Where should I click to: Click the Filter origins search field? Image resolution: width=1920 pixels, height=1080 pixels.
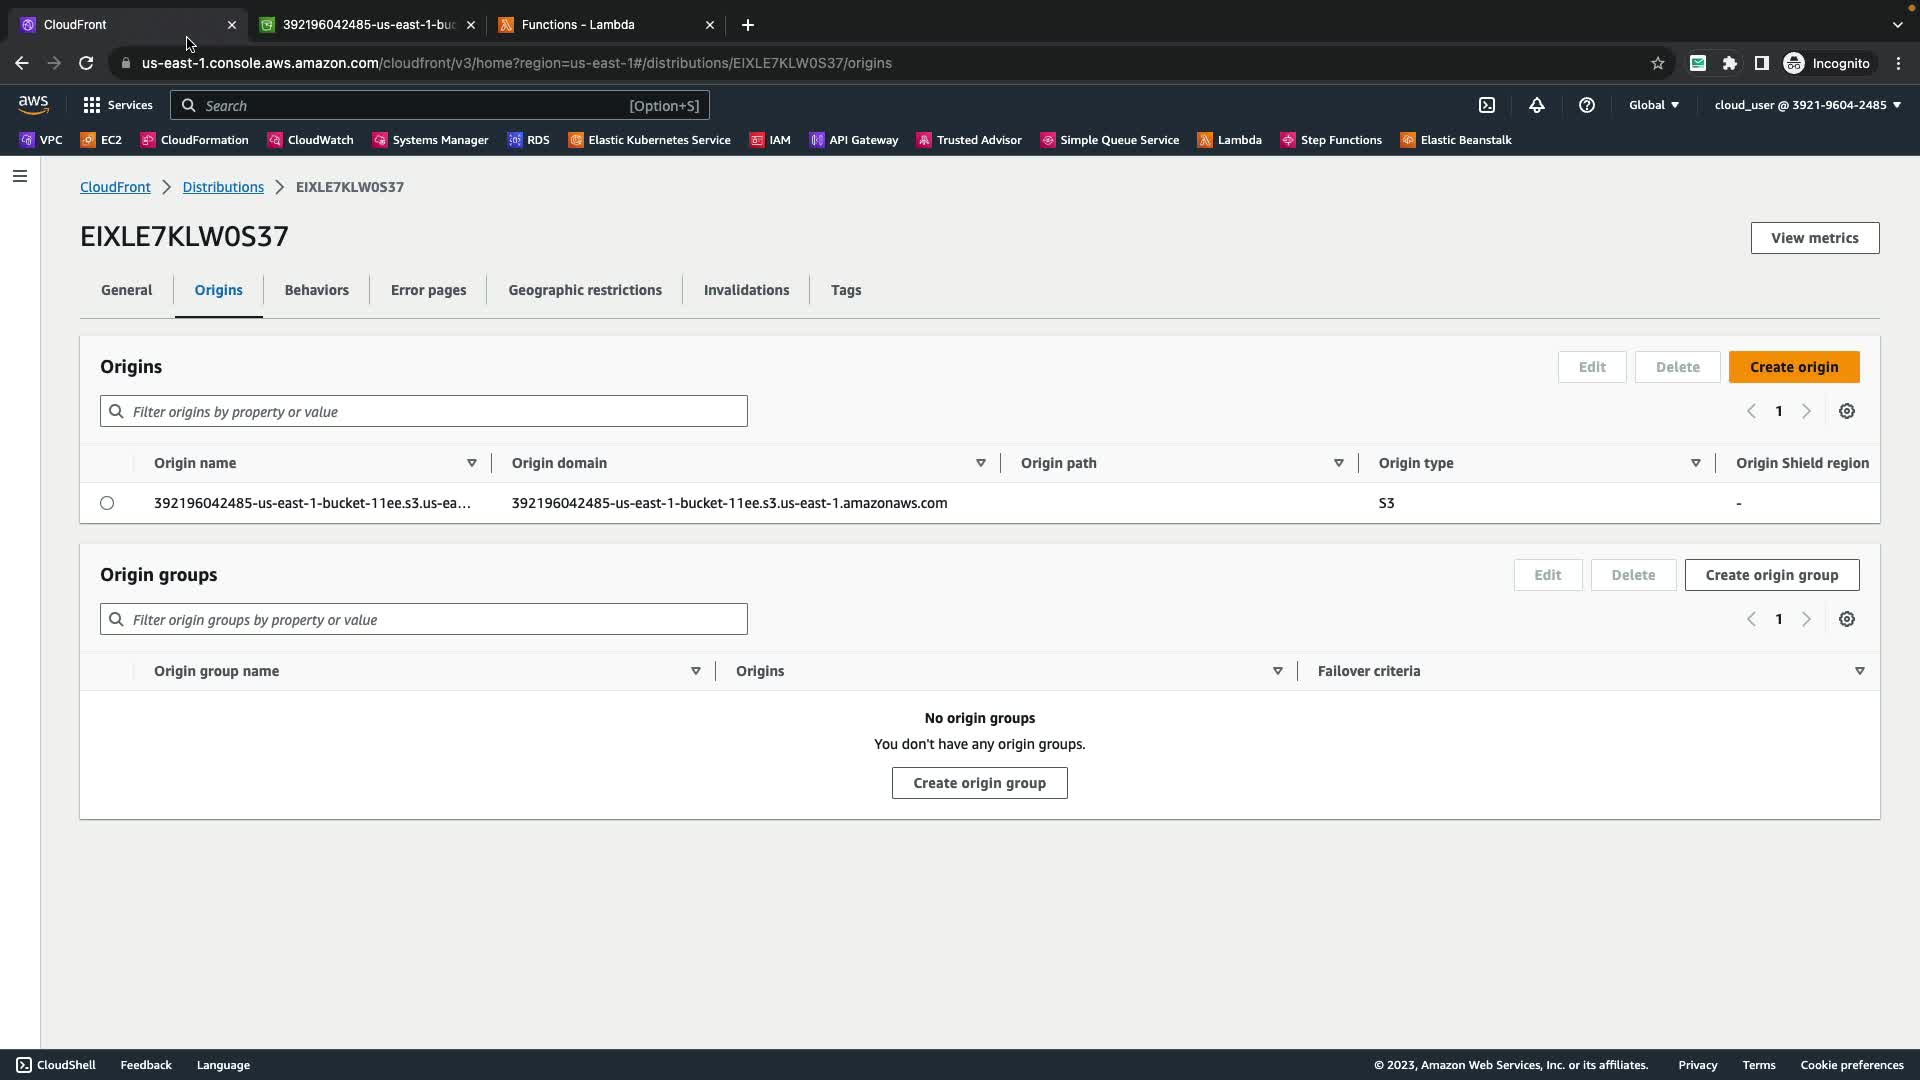pos(424,411)
